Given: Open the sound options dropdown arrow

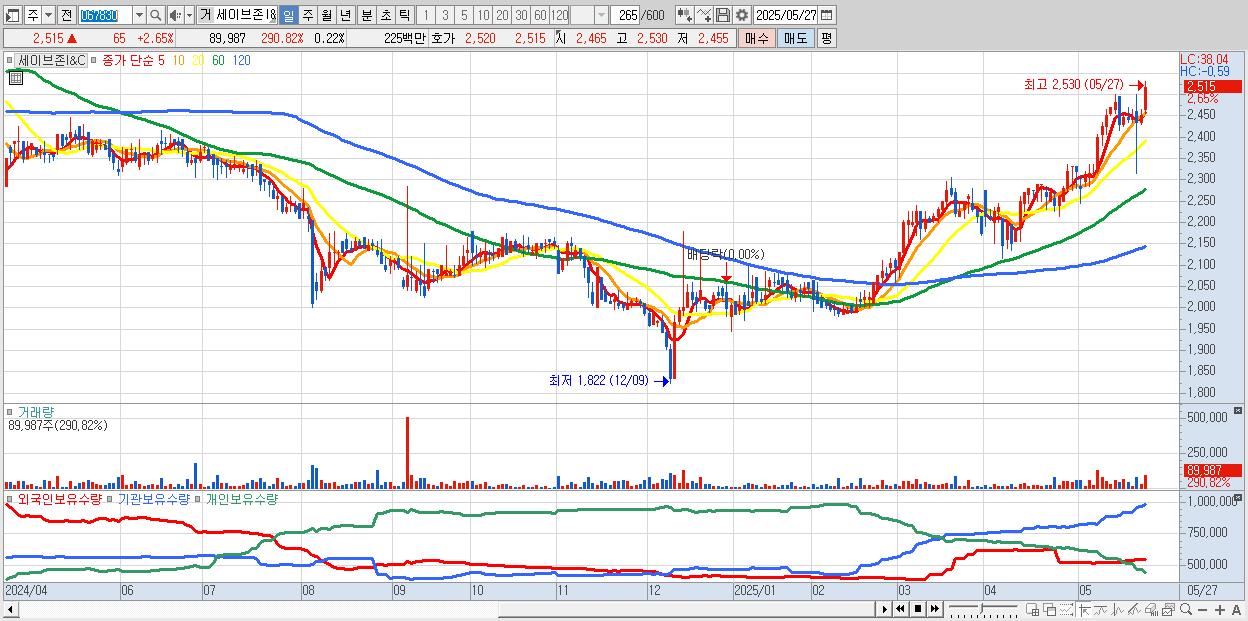Looking at the screenshot, I should (189, 15).
